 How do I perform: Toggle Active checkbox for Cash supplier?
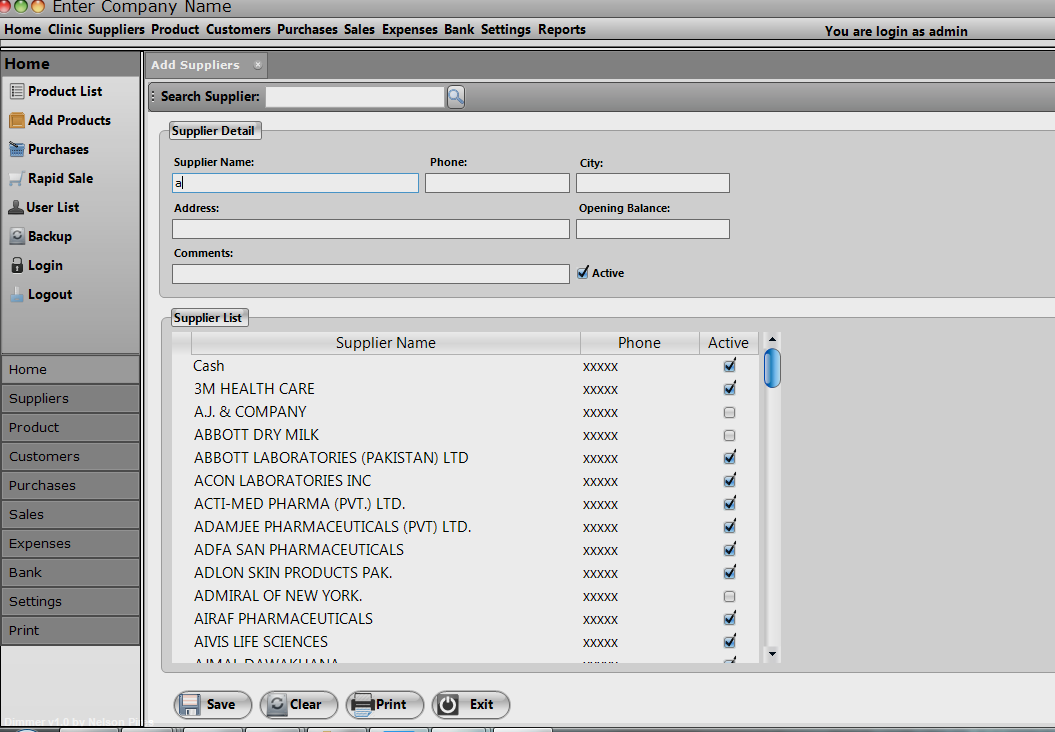pyautogui.click(x=729, y=366)
